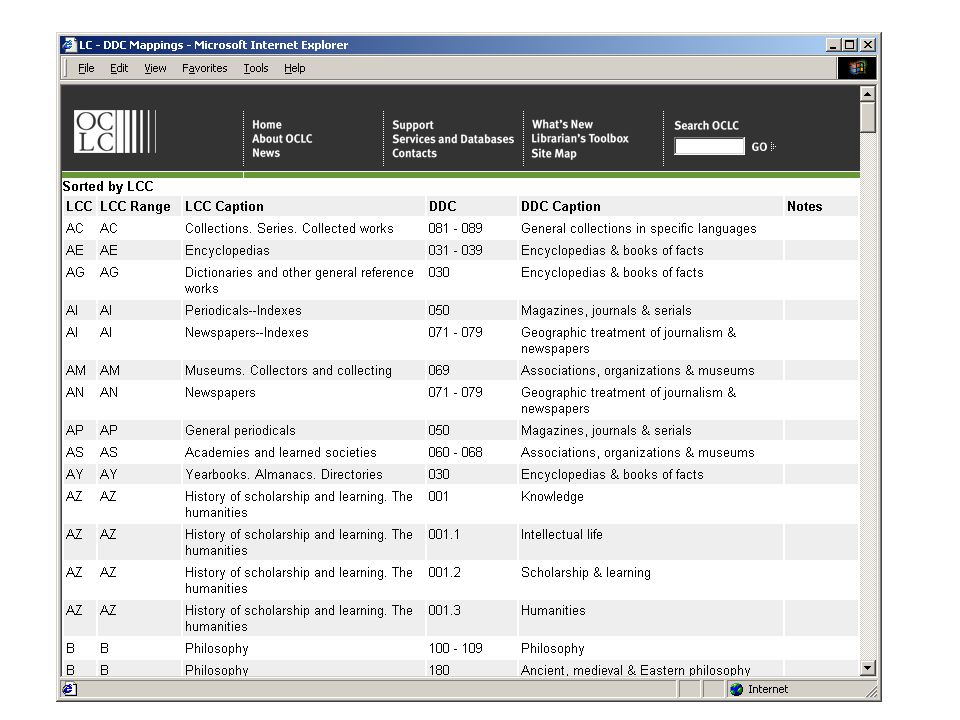Click the Internet zone globe icon
Viewport: 960px width, 720px height.
(736, 689)
